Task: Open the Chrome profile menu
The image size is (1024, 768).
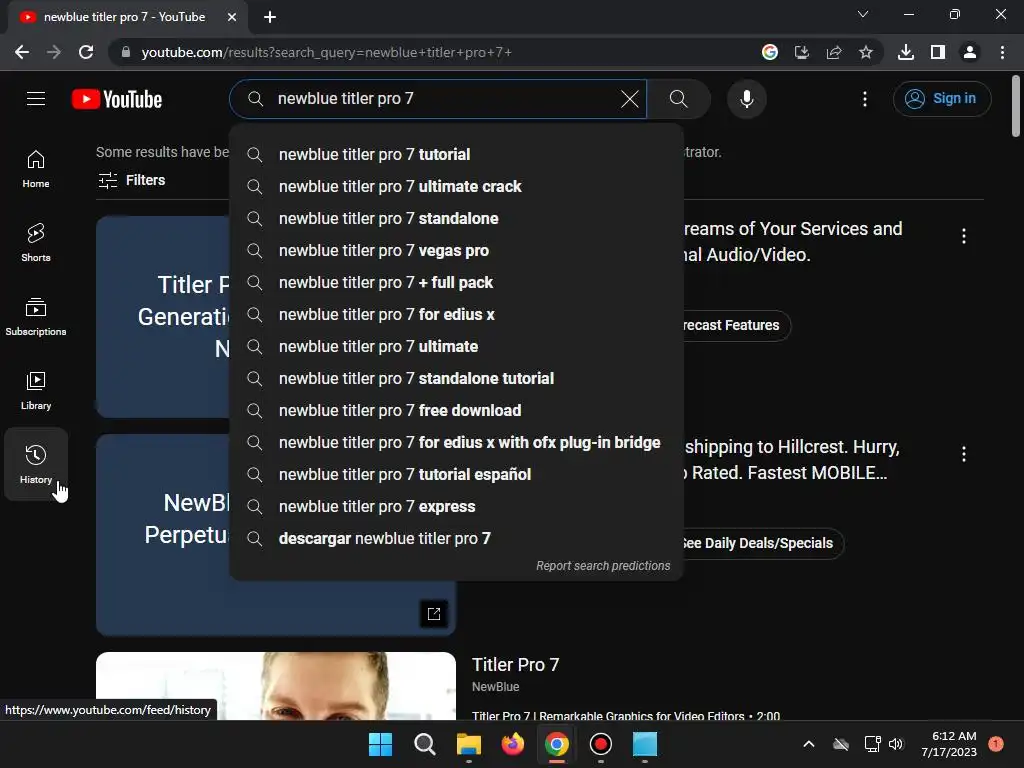Action: pyautogui.click(x=970, y=52)
